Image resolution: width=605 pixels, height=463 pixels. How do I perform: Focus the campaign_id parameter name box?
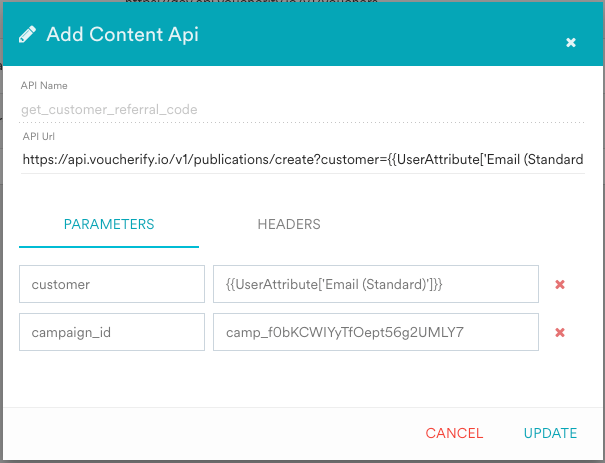[x=112, y=332]
